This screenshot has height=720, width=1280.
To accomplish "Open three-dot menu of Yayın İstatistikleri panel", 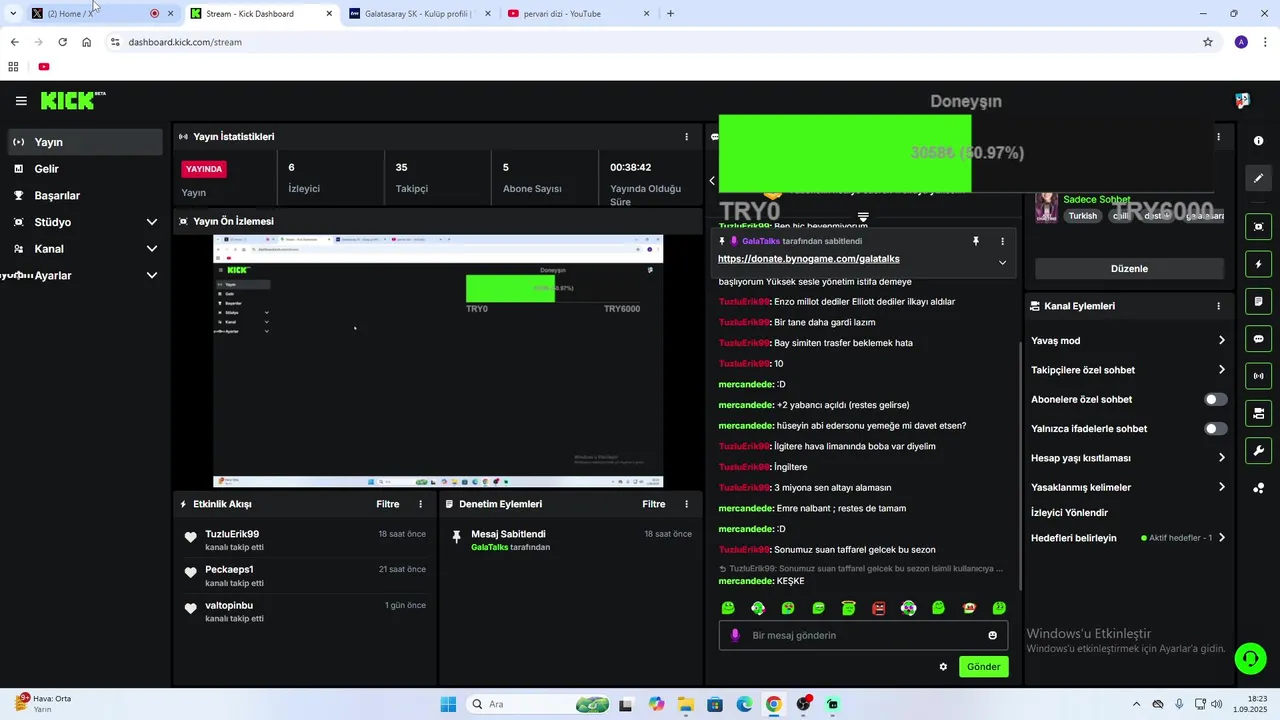I will [686, 137].
